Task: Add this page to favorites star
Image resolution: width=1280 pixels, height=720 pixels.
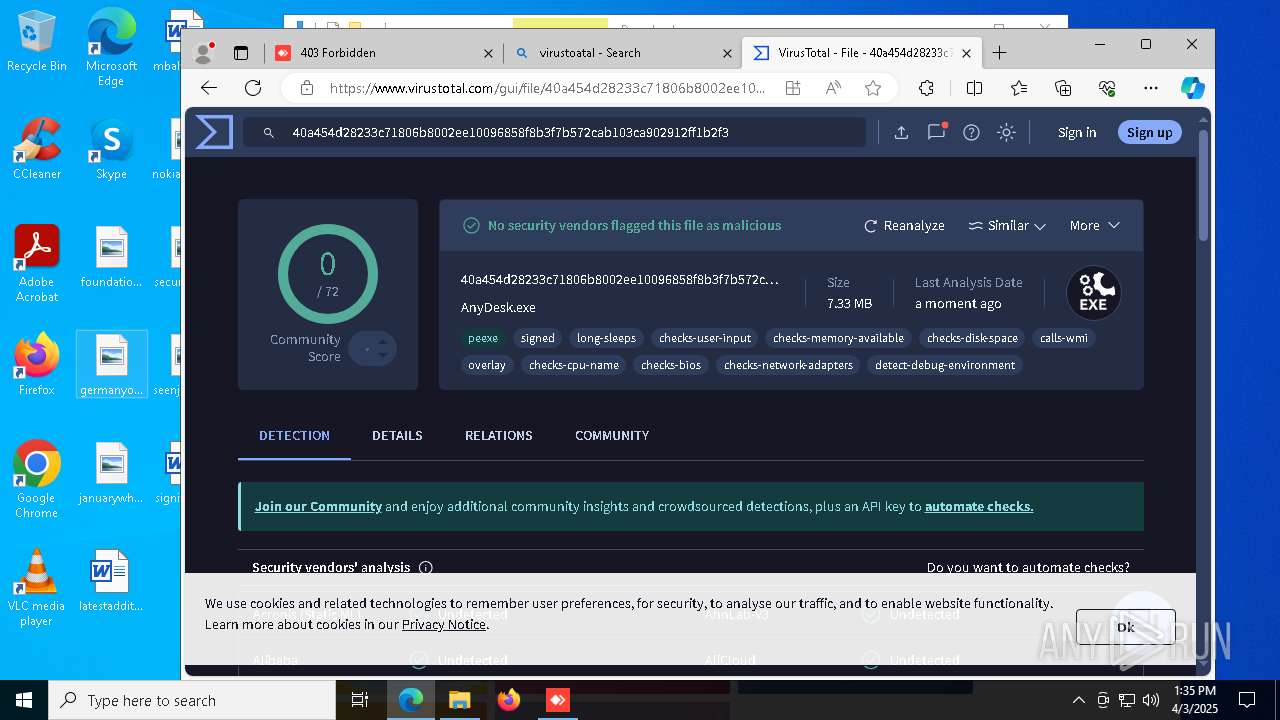Action: click(x=873, y=88)
